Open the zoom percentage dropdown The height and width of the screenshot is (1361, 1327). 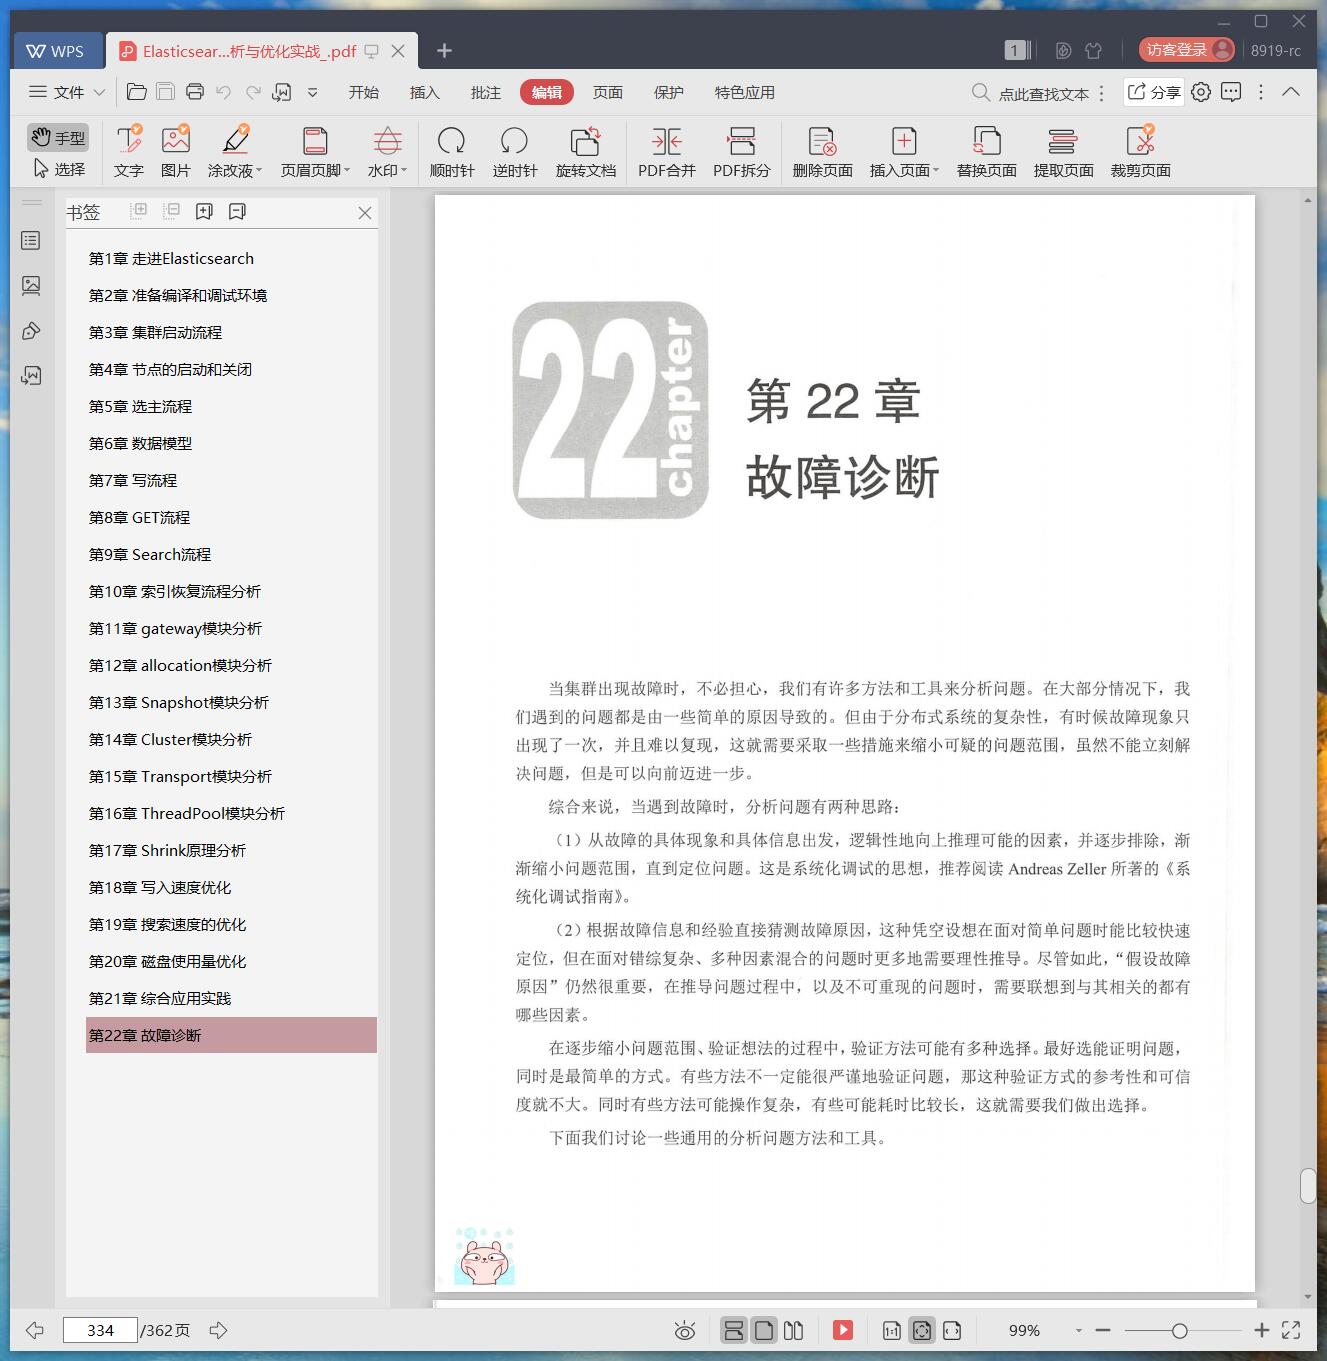tap(1078, 1330)
